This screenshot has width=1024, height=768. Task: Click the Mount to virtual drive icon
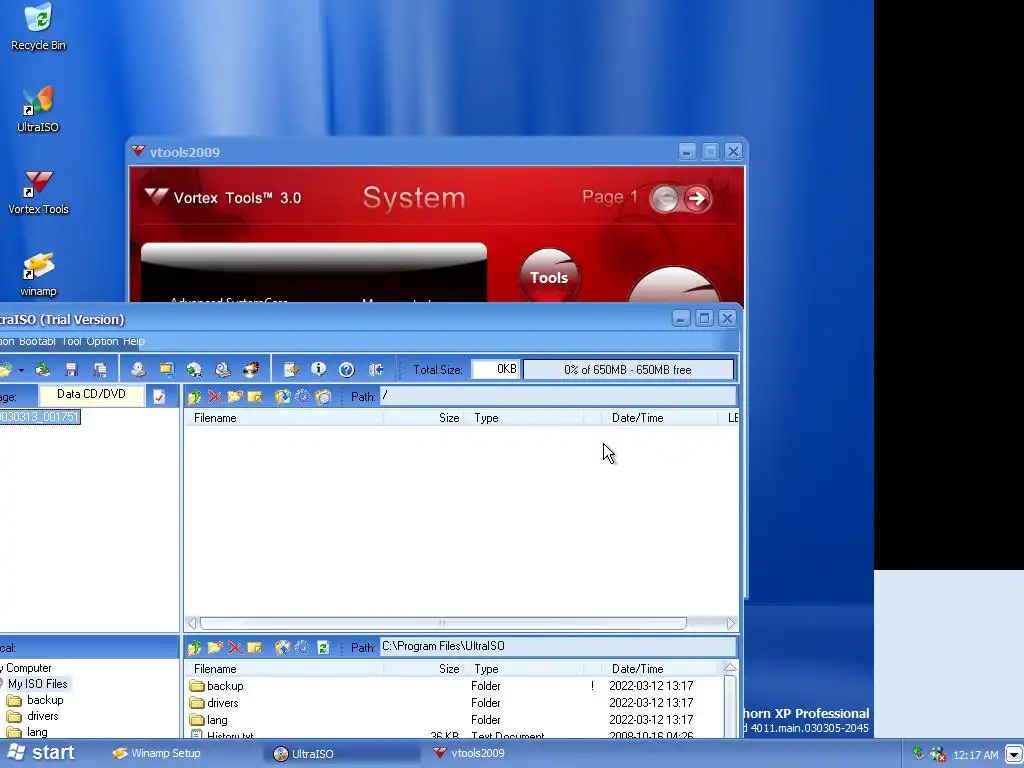pos(223,370)
